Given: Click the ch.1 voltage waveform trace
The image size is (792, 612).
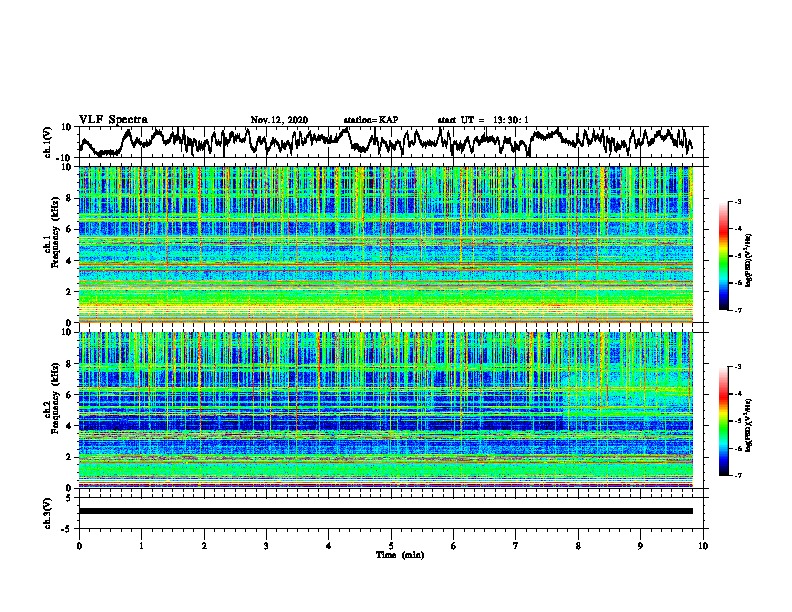Looking at the screenshot, I should [x=386, y=142].
